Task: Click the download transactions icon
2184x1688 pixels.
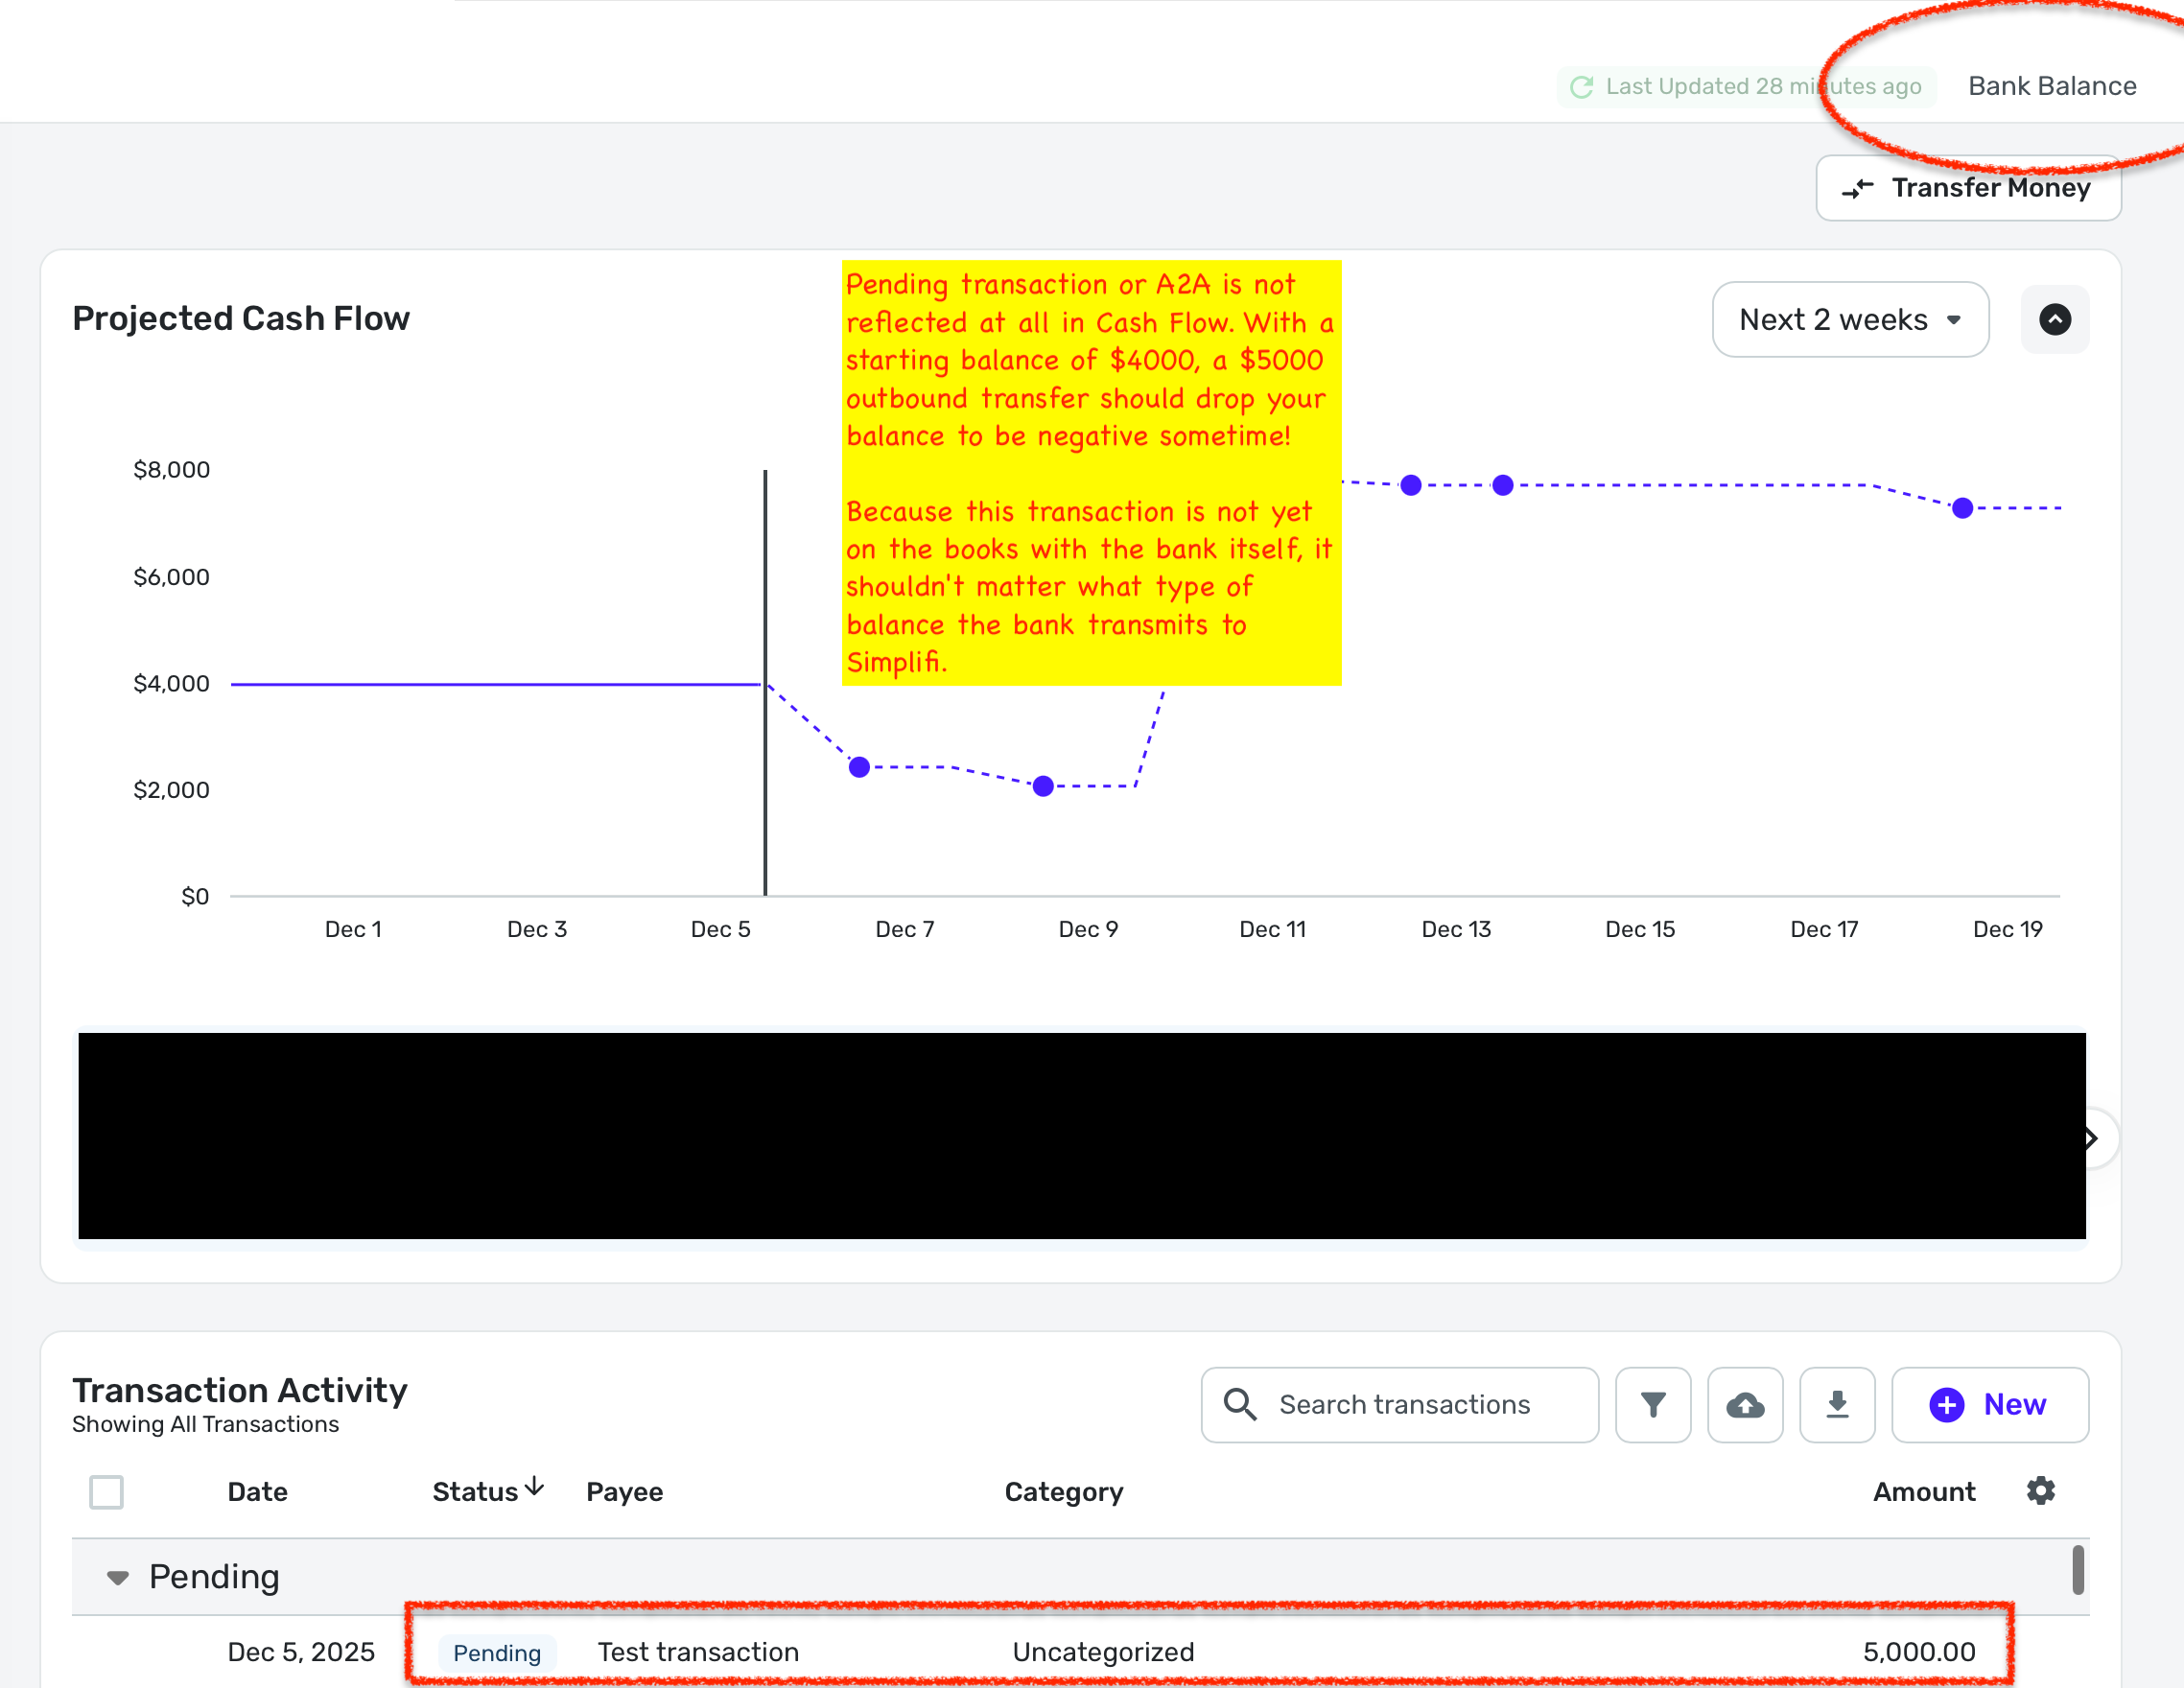Action: [1837, 1405]
